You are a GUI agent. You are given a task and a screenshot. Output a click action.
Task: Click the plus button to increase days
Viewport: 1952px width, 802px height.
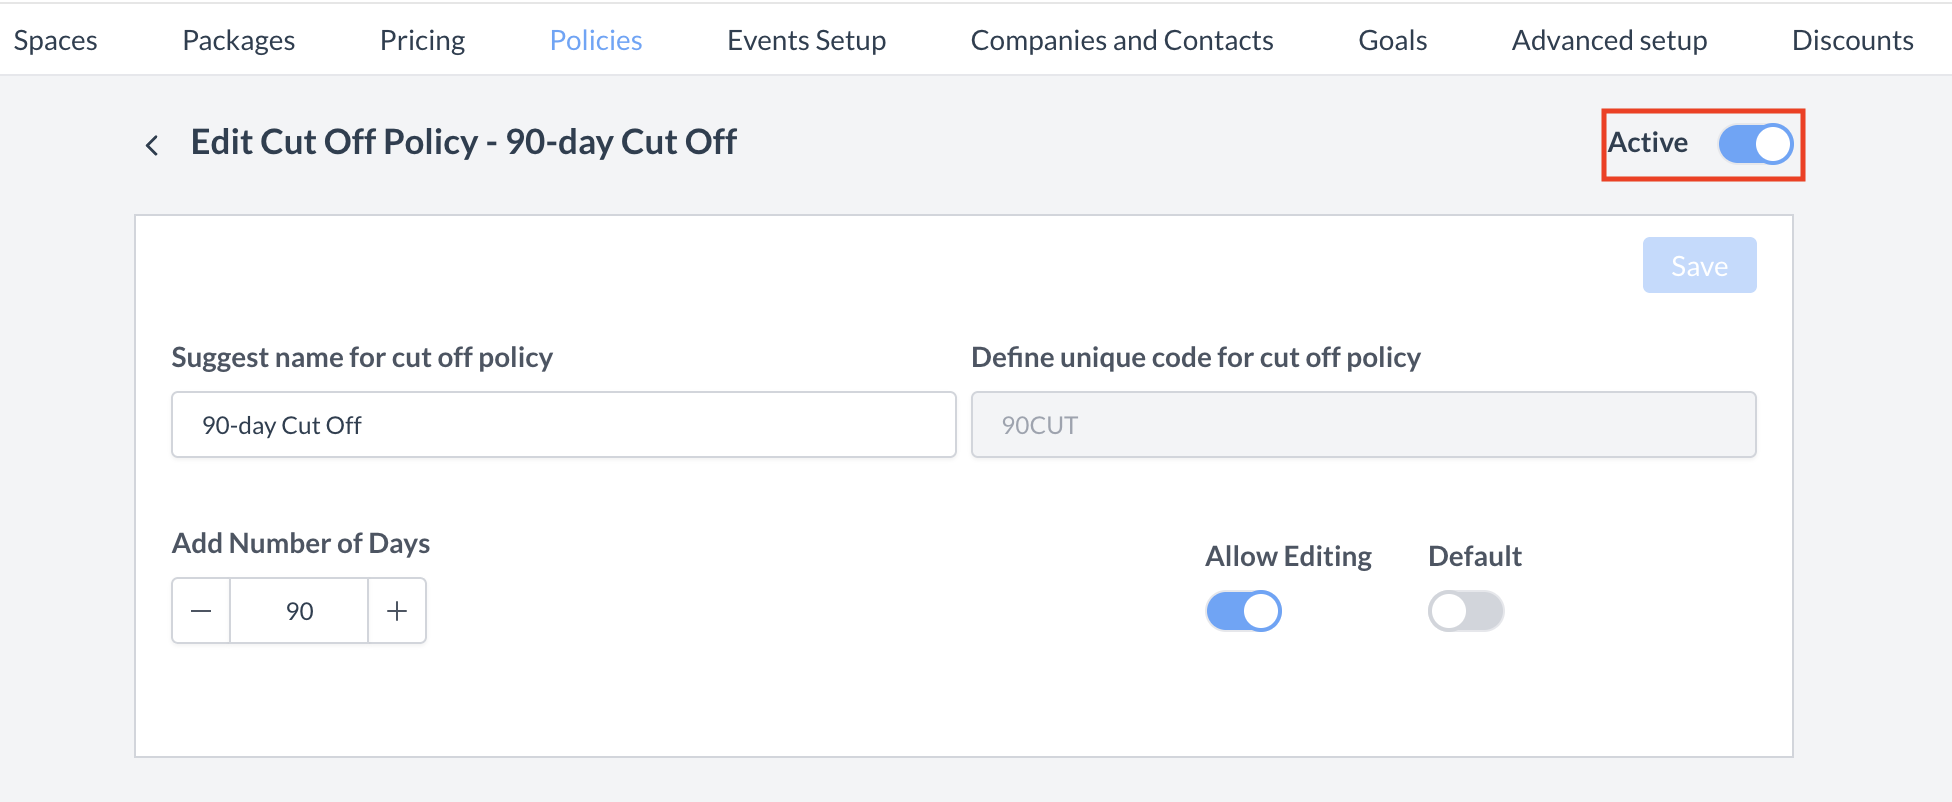[396, 610]
